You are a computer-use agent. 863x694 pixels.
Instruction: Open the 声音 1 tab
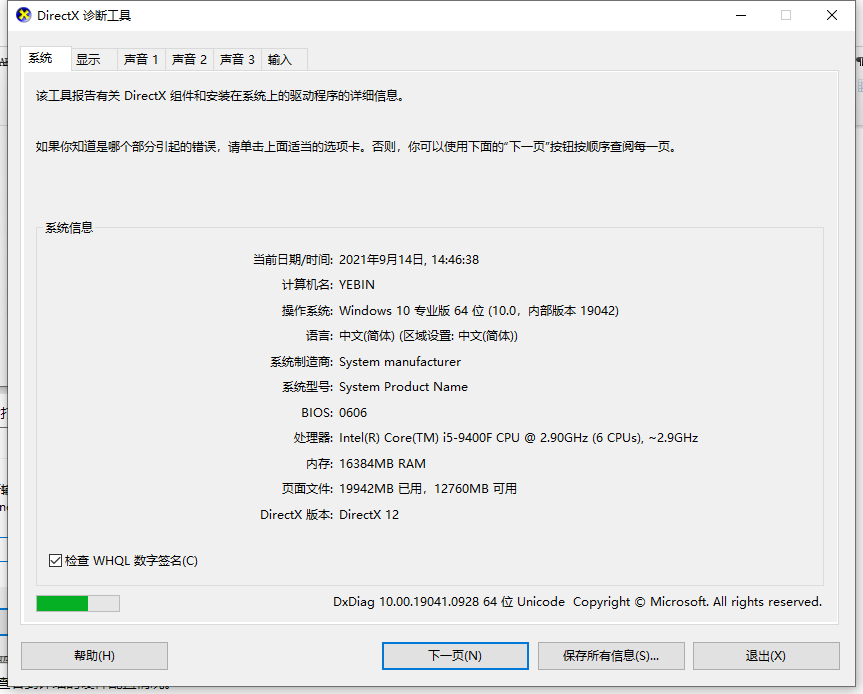[140, 59]
